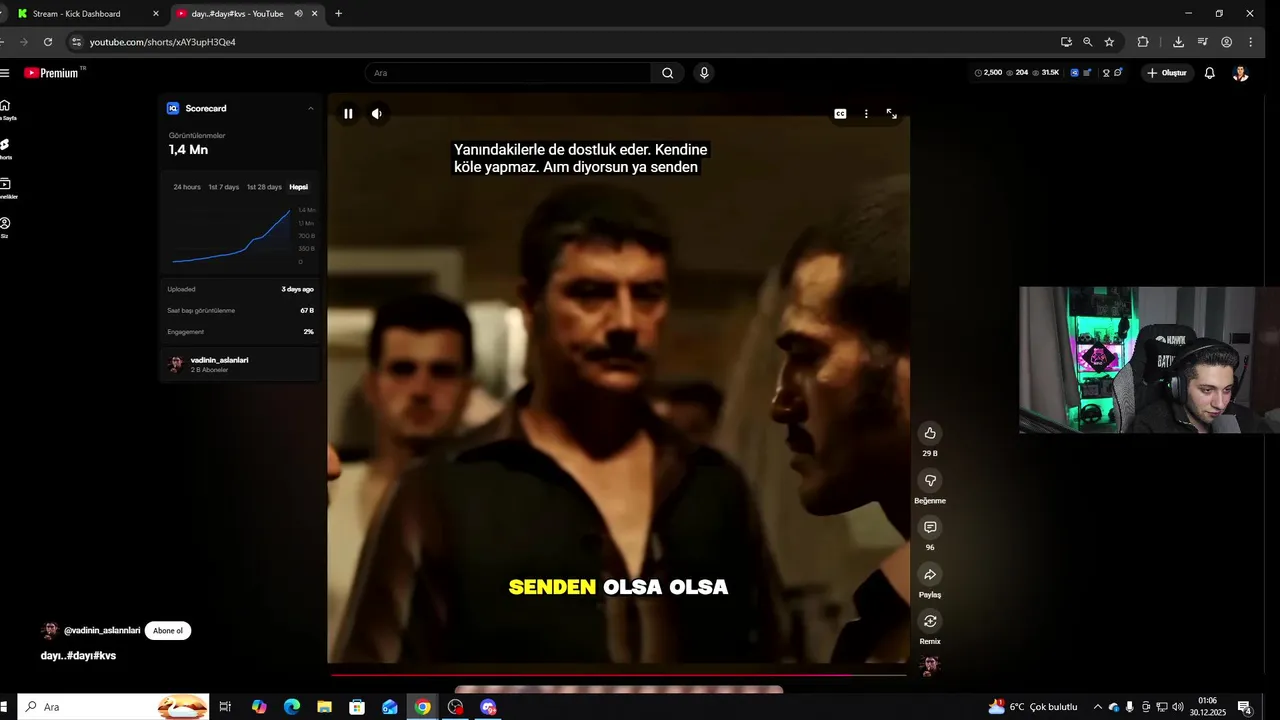Open Abonelikler subscriptions in sidebar
Screen dimensions: 1280x720
coord(7,188)
